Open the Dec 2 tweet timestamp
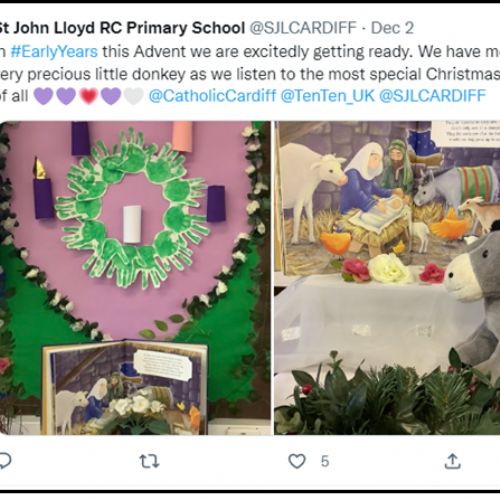 click(x=392, y=28)
